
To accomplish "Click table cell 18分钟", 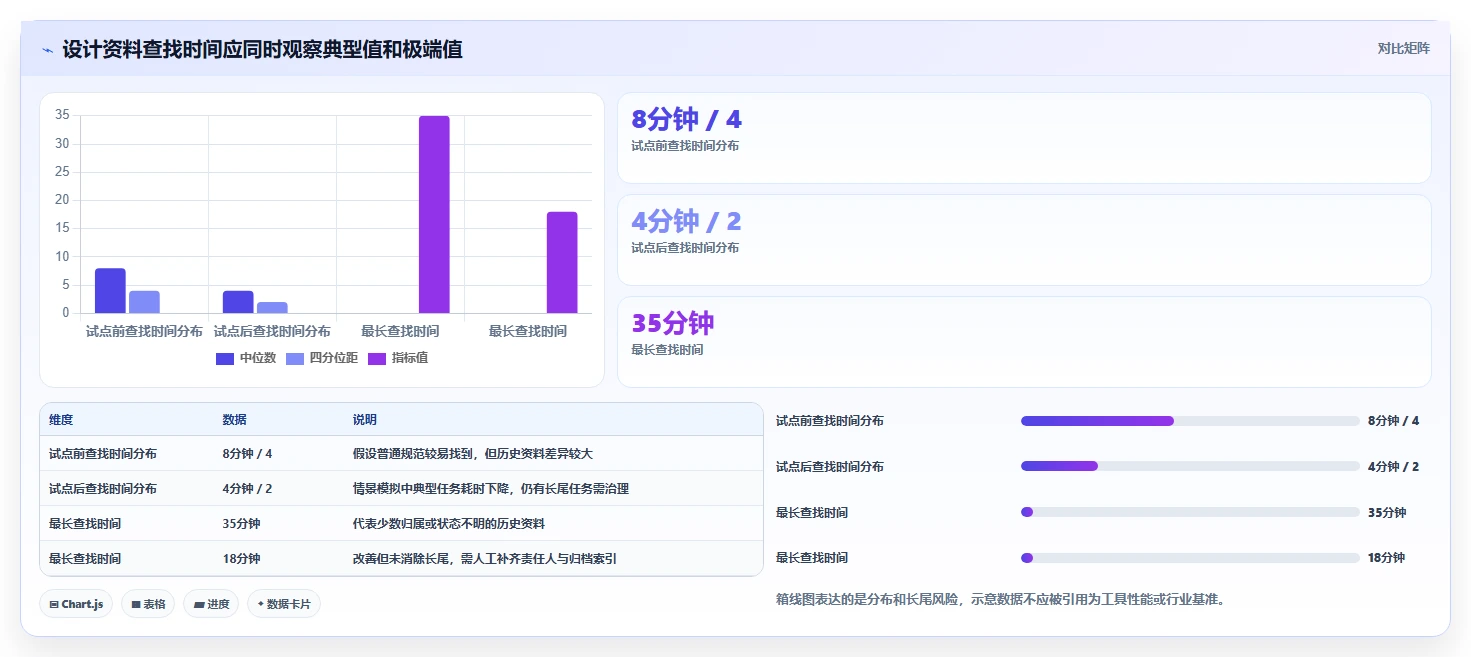I will click(241, 559).
